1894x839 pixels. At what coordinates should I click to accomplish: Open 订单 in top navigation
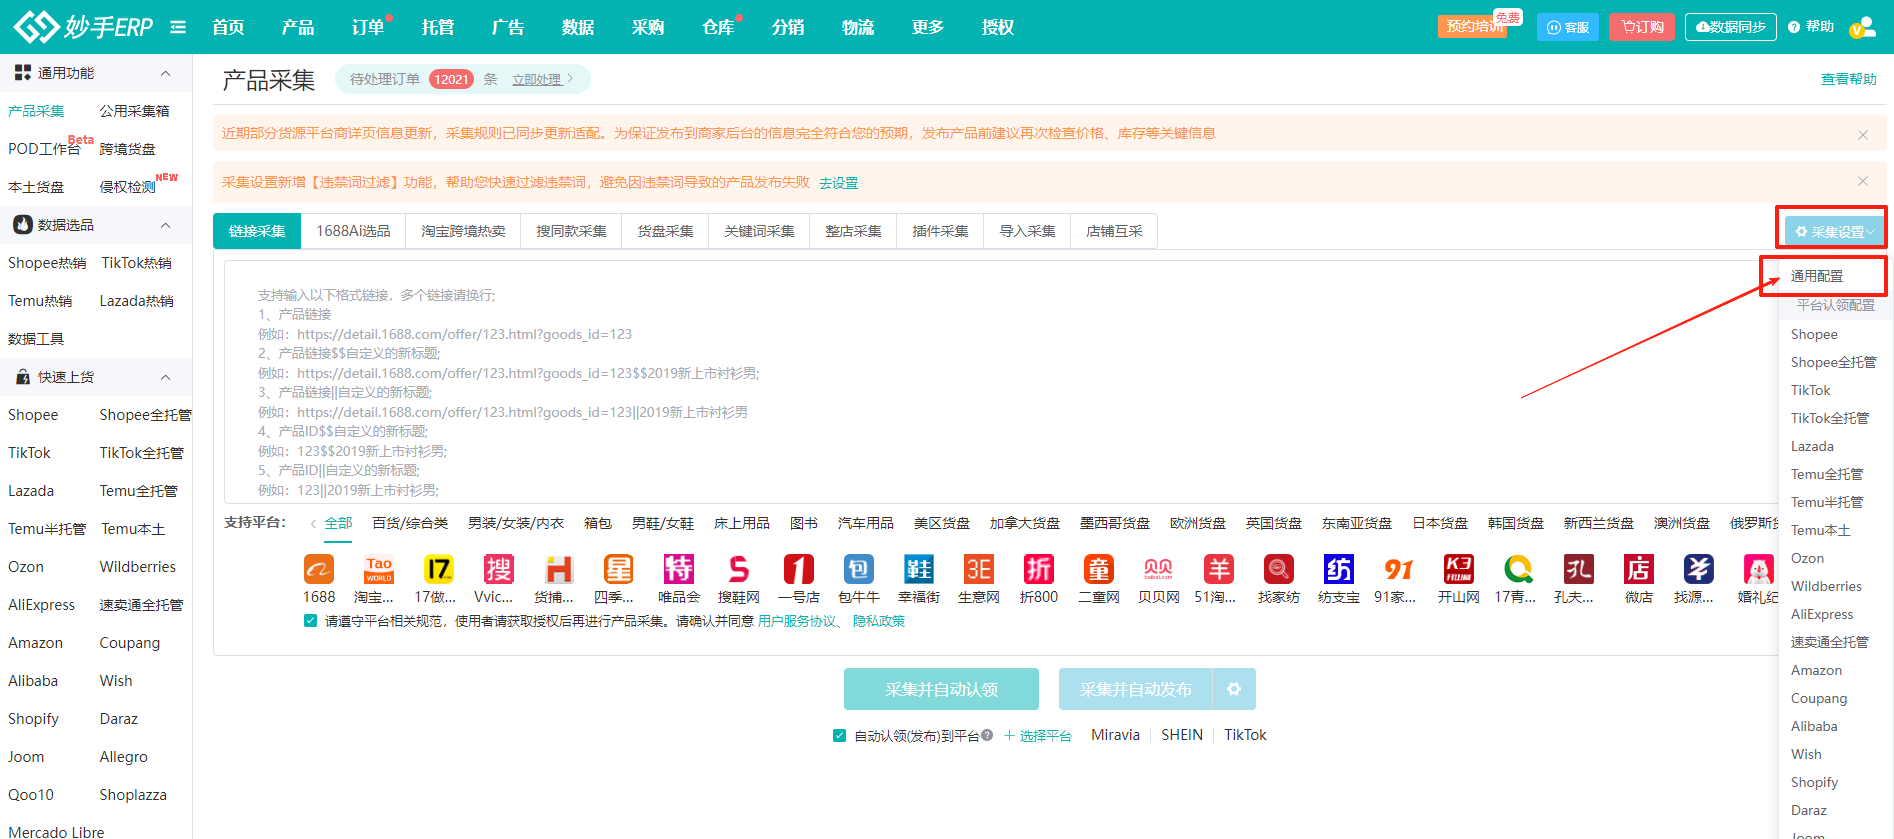[368, 27]
